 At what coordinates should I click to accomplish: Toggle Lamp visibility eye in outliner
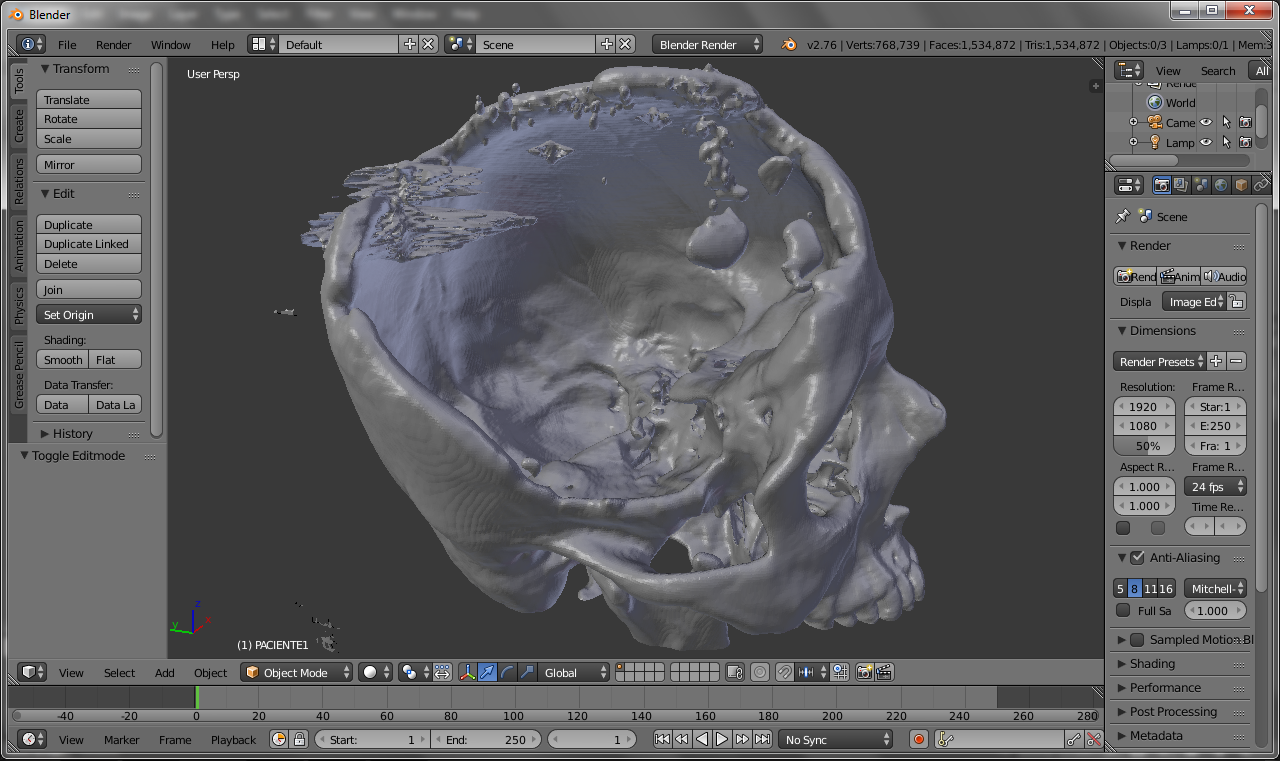click(x=1206, y=142)
